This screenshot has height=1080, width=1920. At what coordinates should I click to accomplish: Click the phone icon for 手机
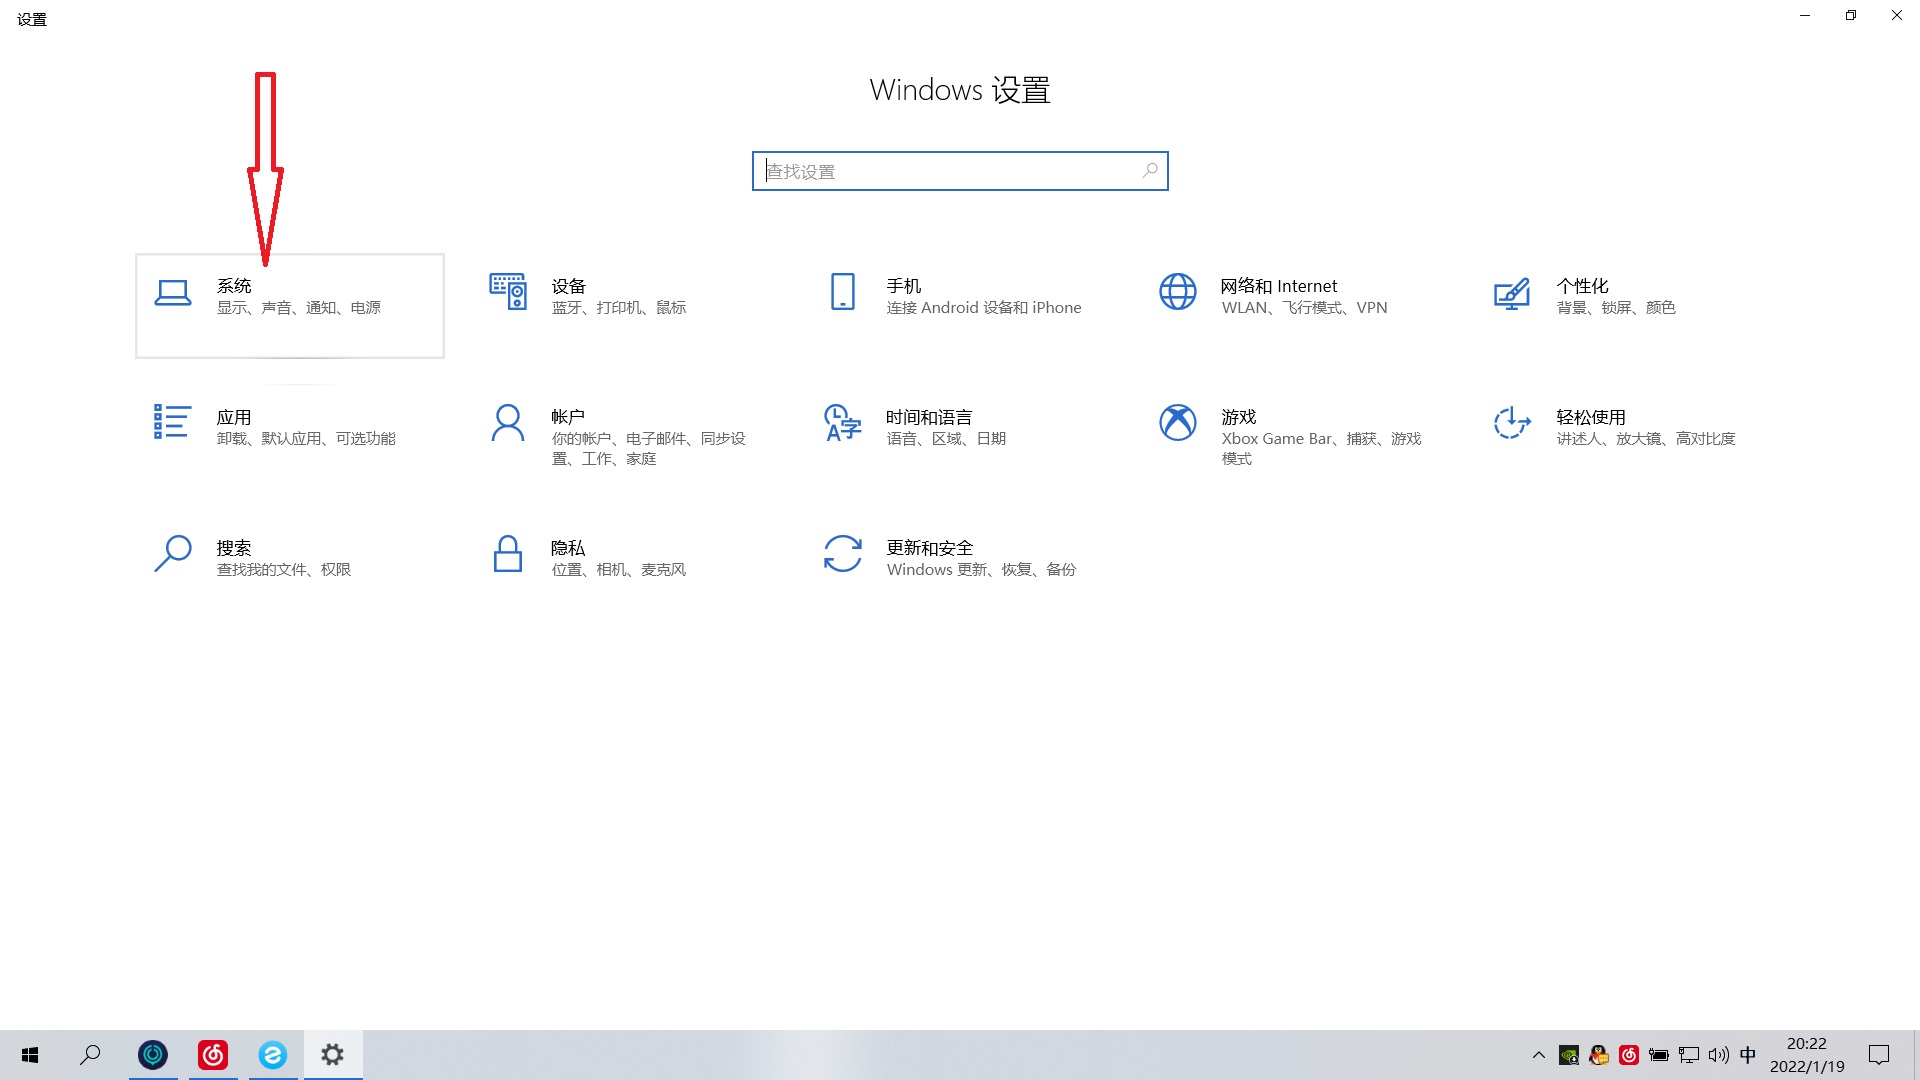click(x=843, y=291)
